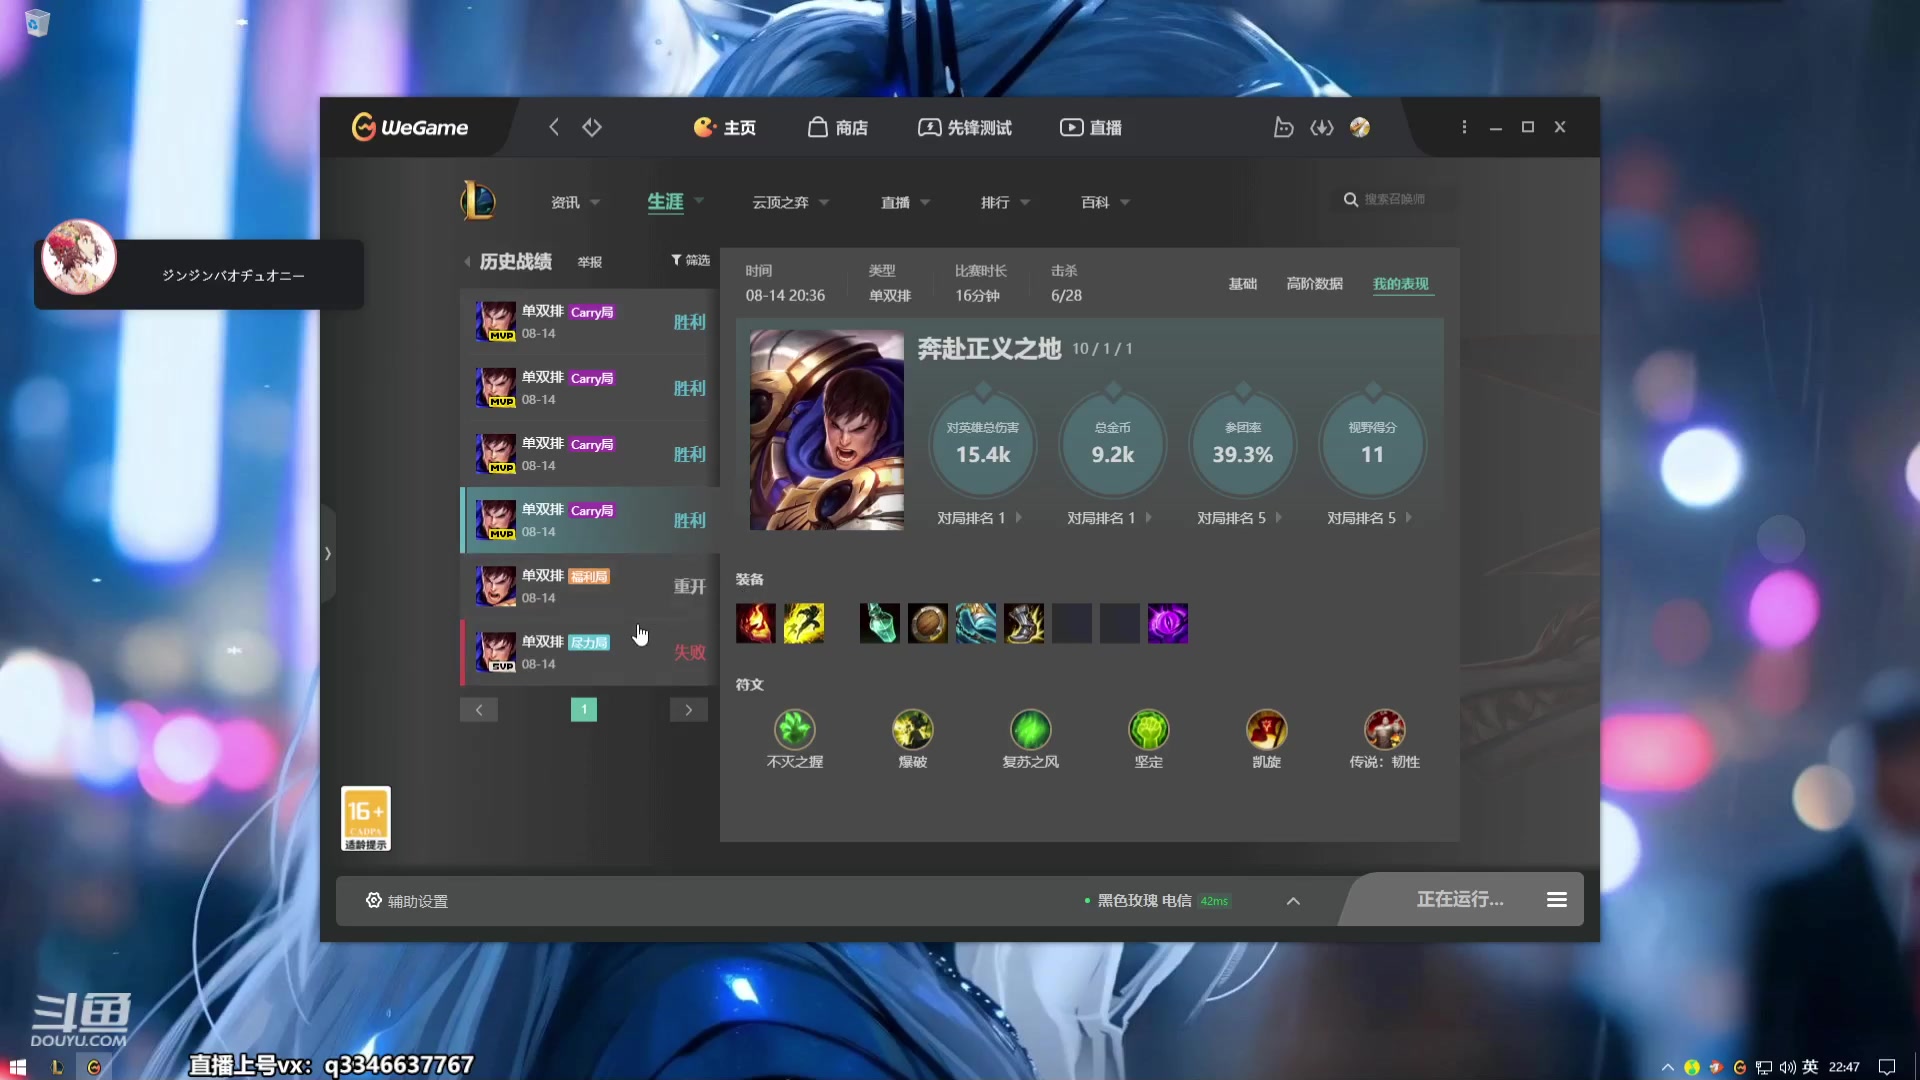Click the 凯旋 rune icon
The image size is (1920, 1080).
(1267, 730)
